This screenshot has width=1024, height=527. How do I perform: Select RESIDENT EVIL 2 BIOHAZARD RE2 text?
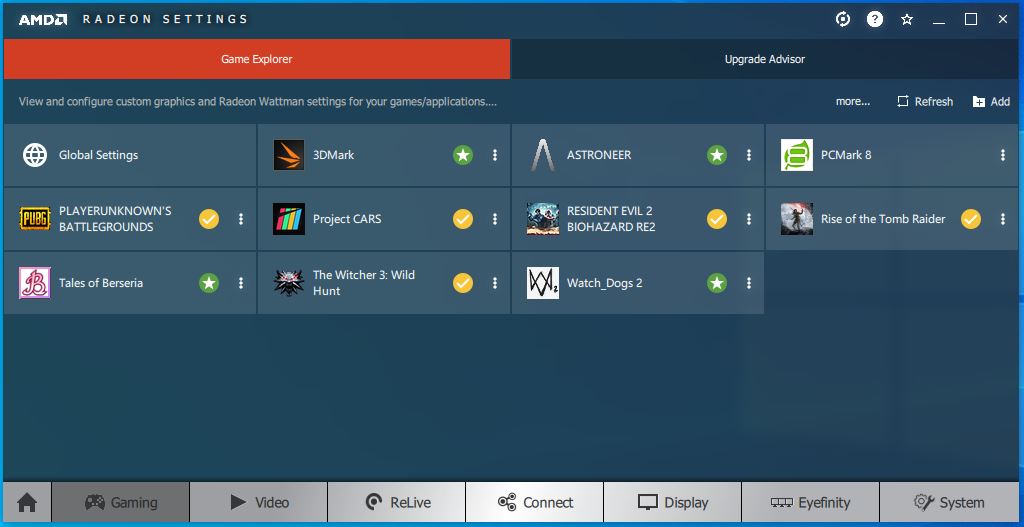[611, 219]
